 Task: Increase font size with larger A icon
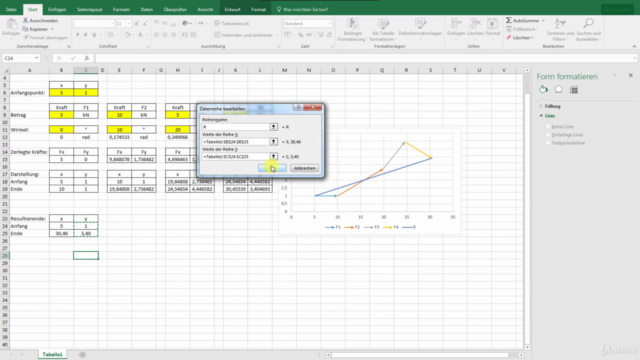coord(137,24)
